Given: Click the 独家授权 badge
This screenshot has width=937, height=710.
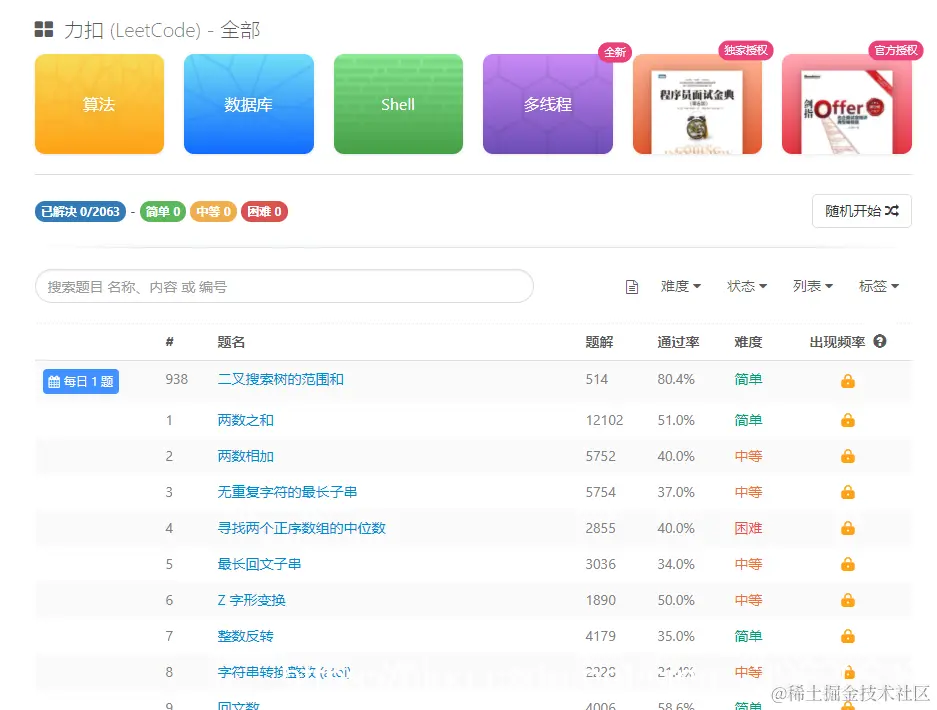Looking at the screenshot, I should 746,50.
